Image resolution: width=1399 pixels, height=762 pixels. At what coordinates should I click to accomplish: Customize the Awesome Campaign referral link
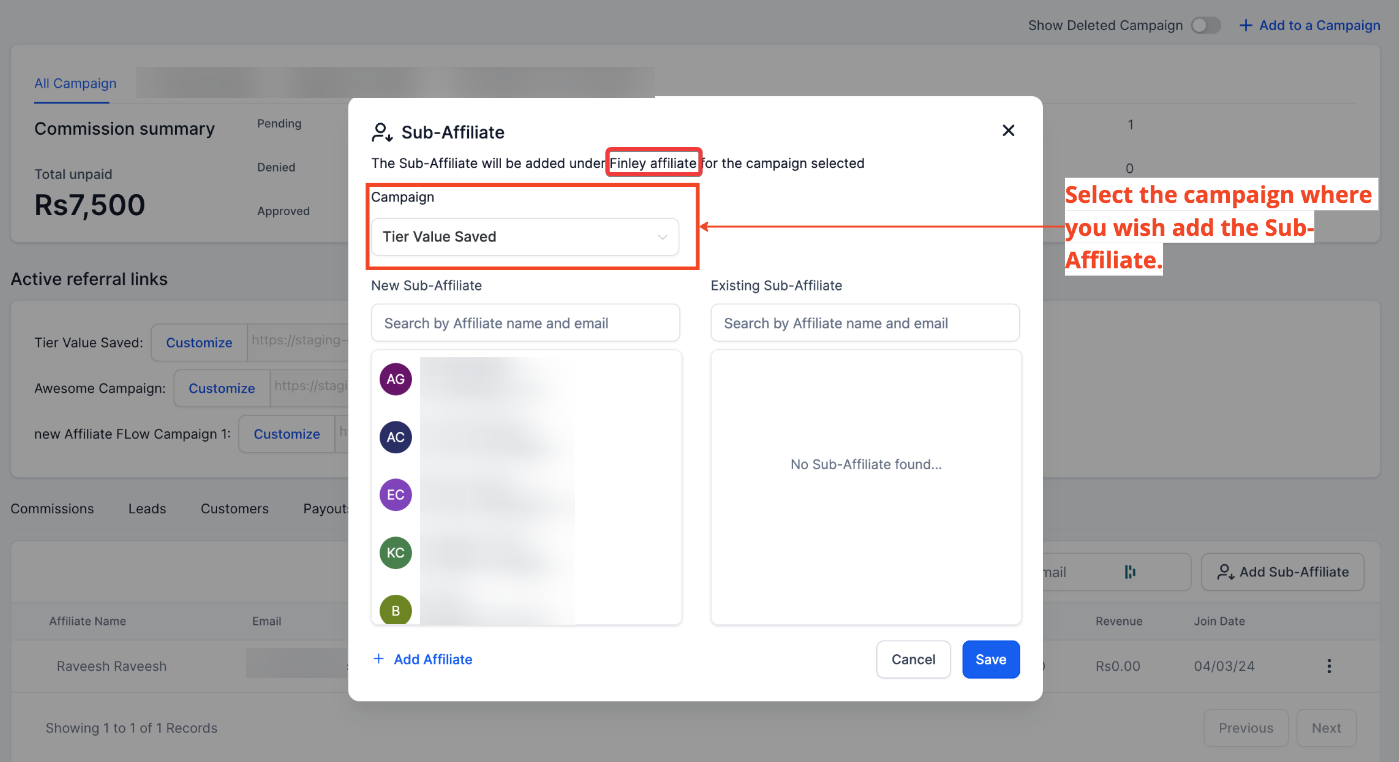222,388
